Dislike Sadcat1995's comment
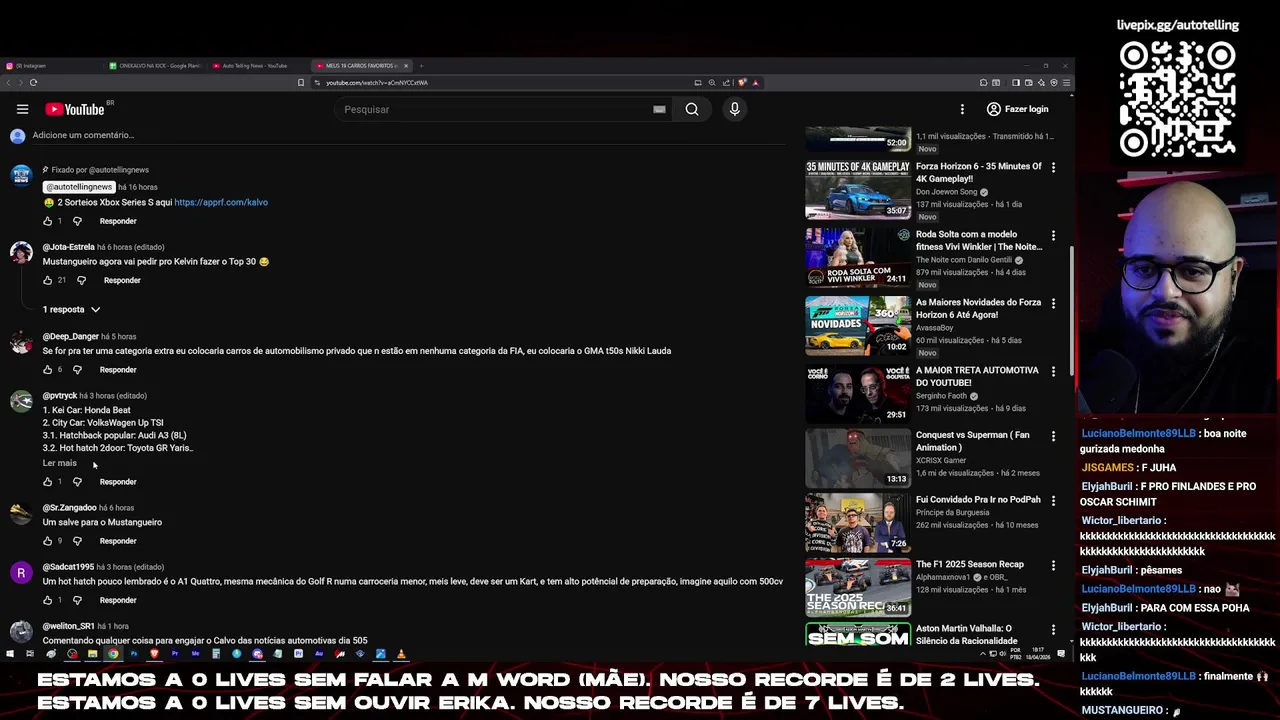Image resolution: width=1280 pixels, height=720 pixels. (x=77, y=600)
